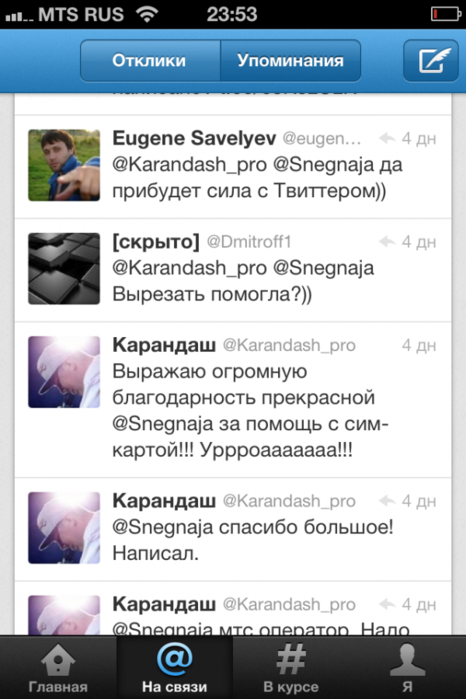Tap the compose new tweet icon
The image size is (466, 699).
(431, 61)
